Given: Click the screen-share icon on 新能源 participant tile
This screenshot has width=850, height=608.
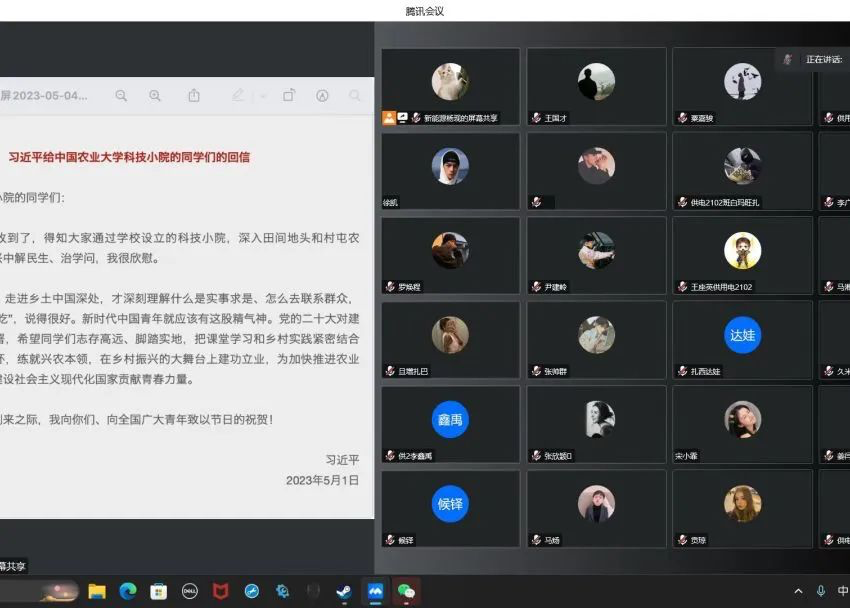Looking at the screenshot, I should pyautogui.click(x=403, y=116).
